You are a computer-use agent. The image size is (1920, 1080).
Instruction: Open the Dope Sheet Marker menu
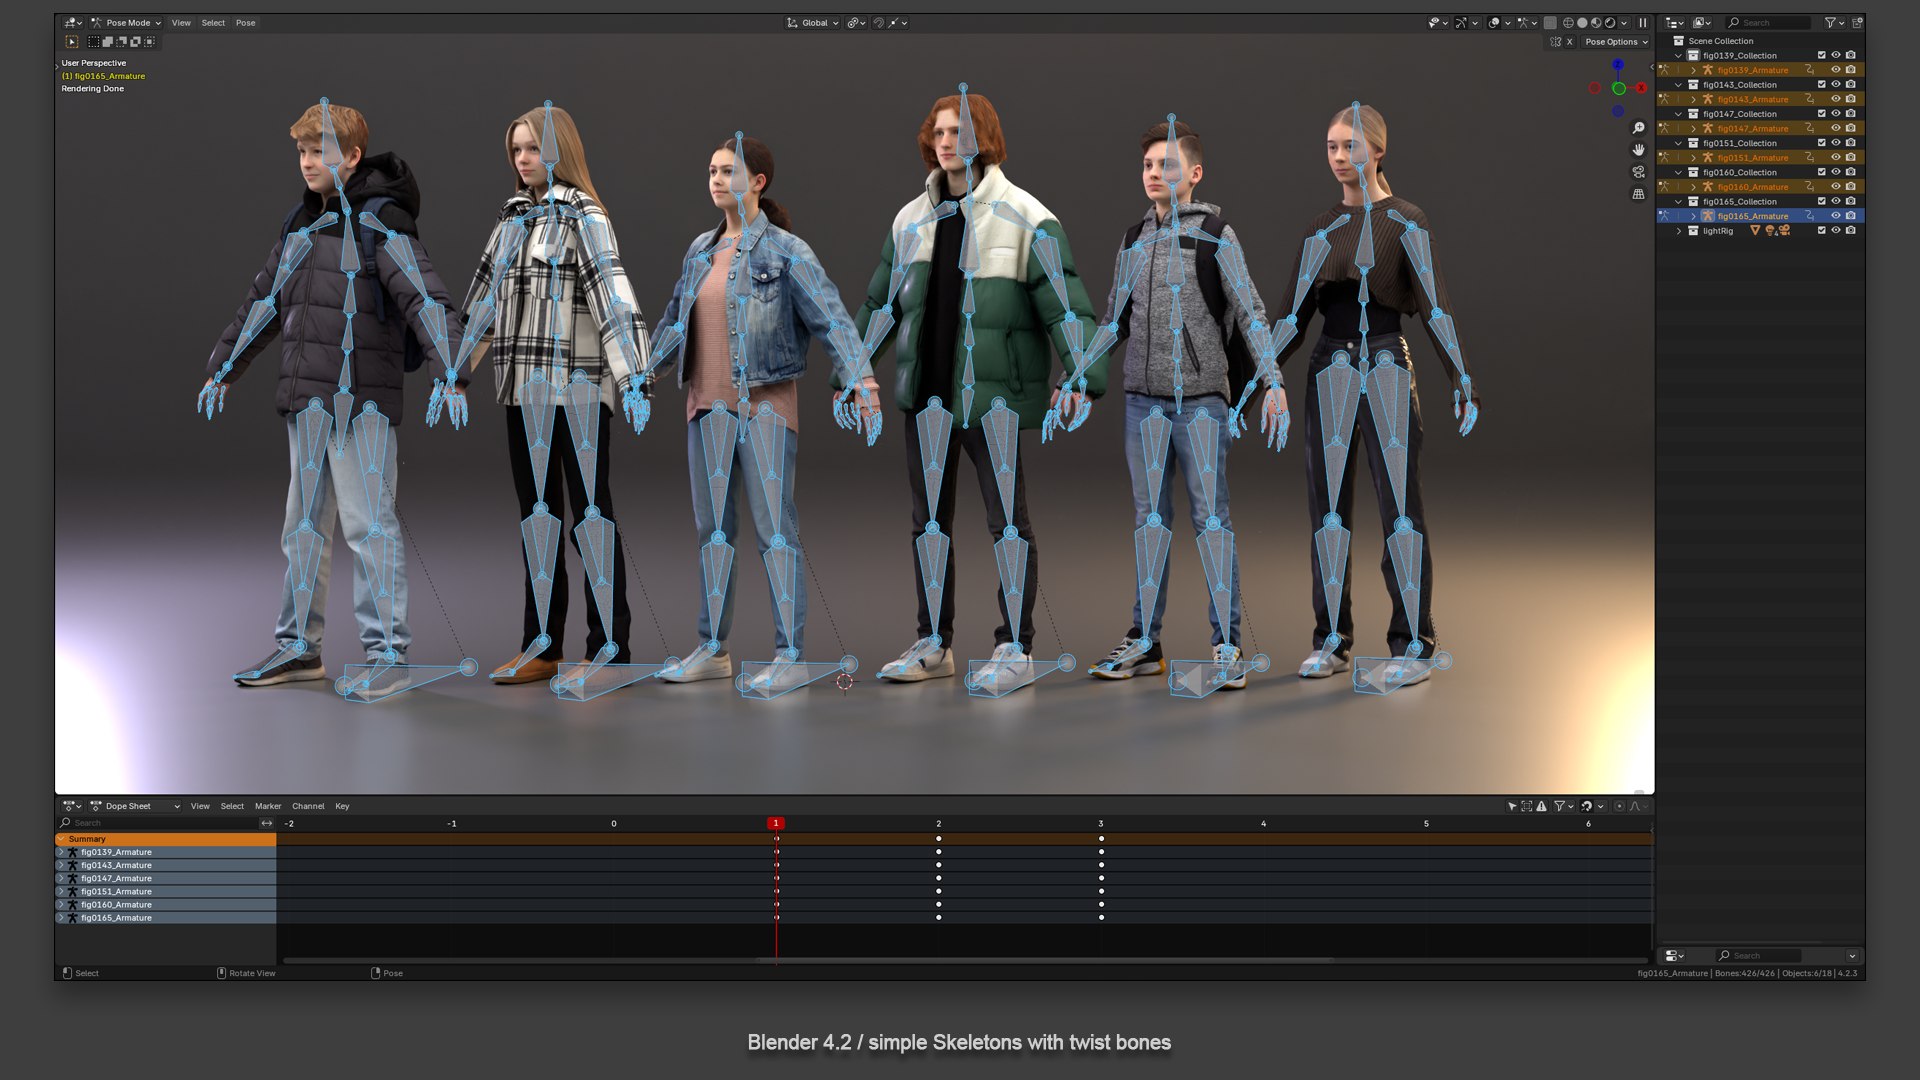coord(268,806)
